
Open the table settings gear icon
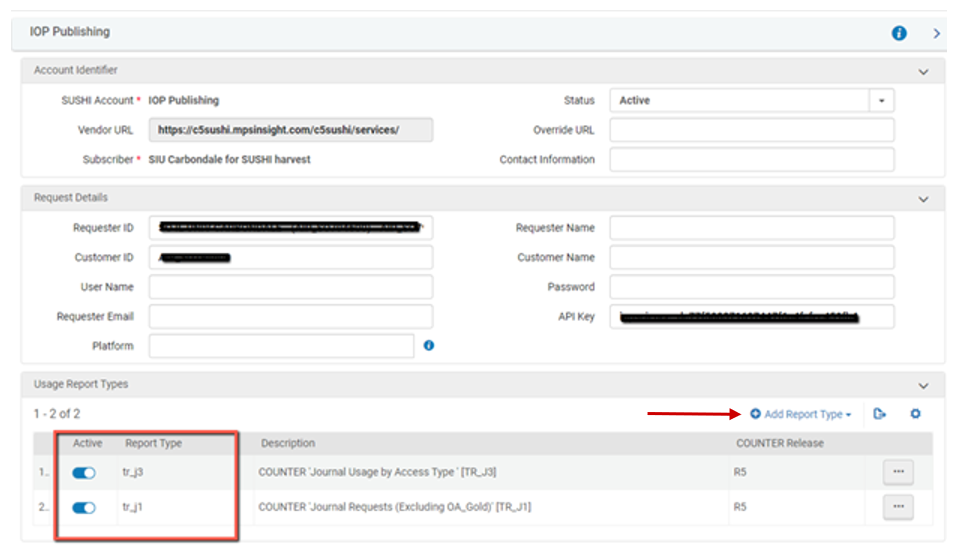coord(915,414)
